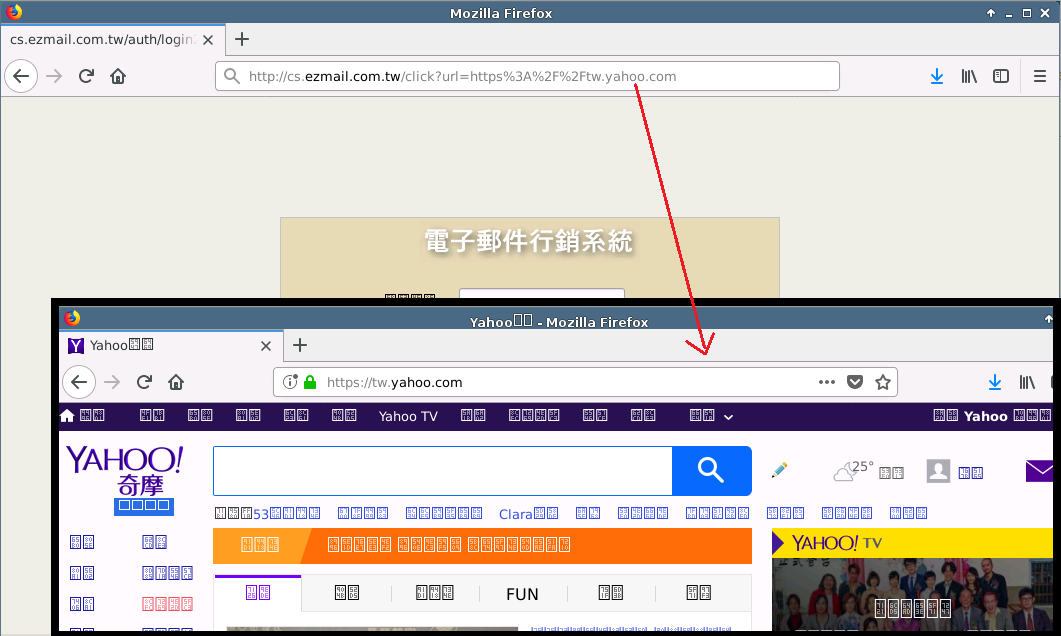Close the cs.ezmail.com.tw tab
1061x636 pixels.
(x=208, y=40)
